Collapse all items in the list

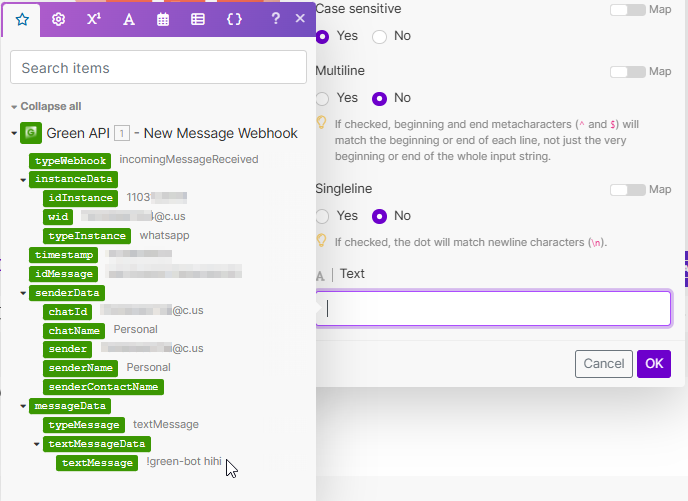(46, 106)
